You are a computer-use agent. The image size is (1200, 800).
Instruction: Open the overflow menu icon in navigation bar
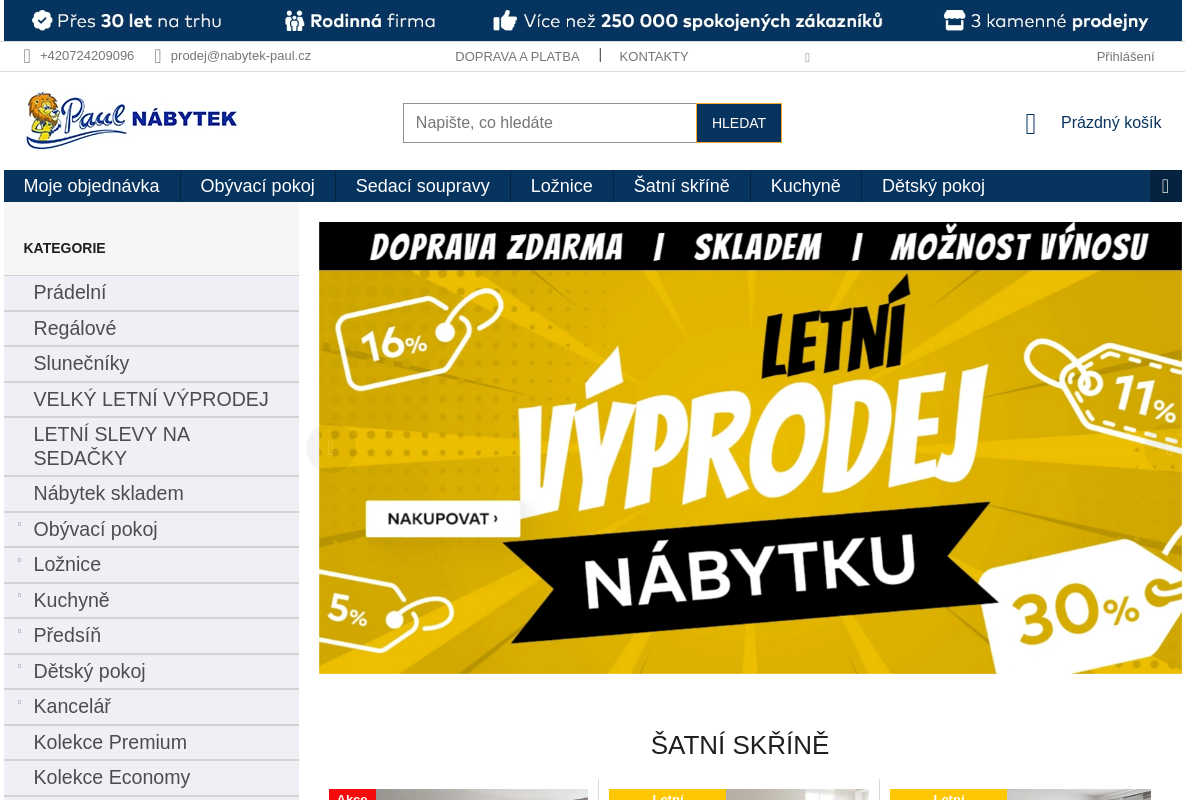1165,186
